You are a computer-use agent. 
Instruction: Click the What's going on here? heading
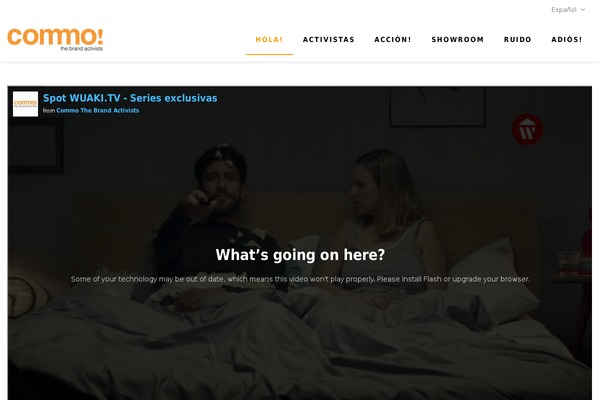click(x=300, y=255)
